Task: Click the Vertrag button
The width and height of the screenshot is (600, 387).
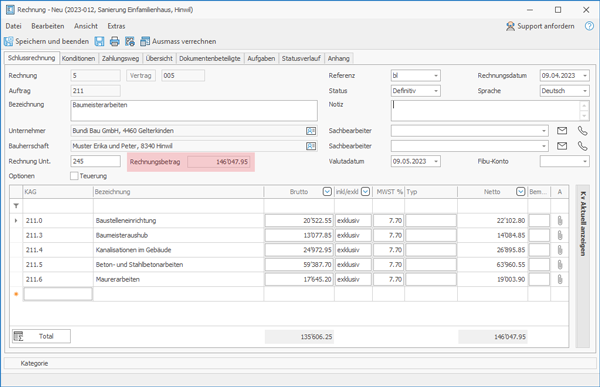Action: [140, 76]
